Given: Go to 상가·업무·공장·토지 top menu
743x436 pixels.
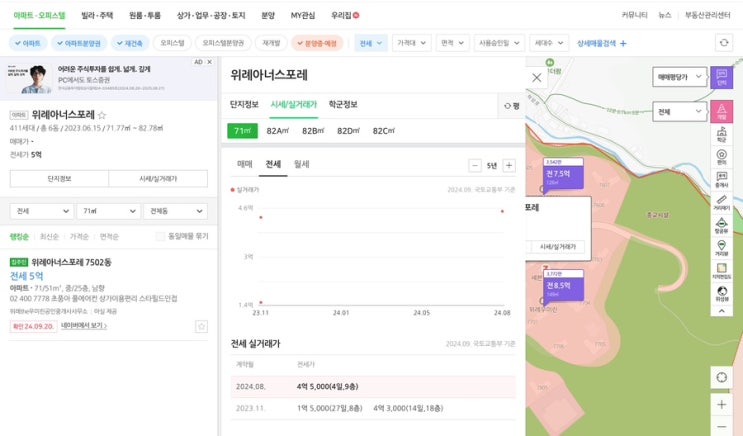Looking at the screenshot, I should click(x=211, y=15).
